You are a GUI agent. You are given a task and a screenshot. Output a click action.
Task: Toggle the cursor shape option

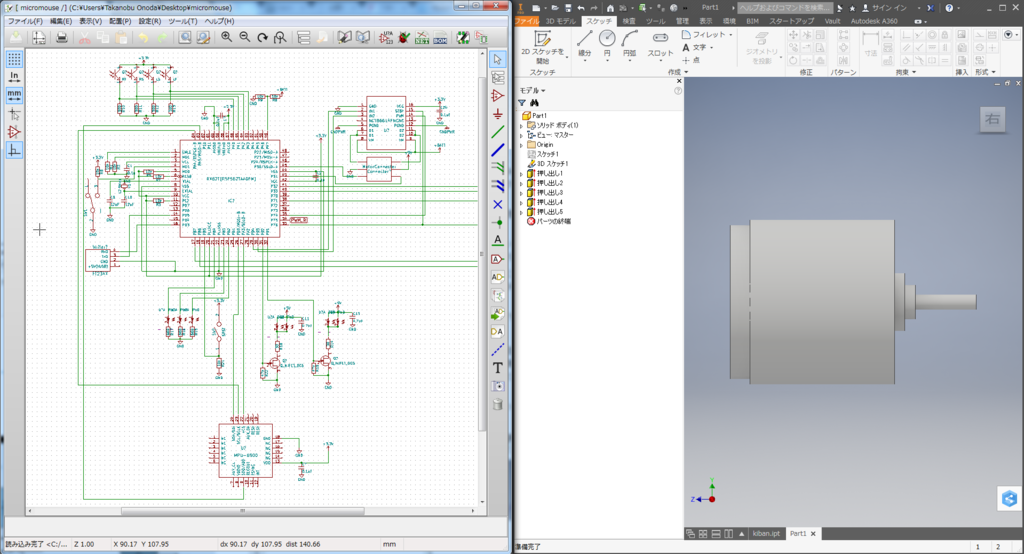pyautogui.click(x=14, y=114)
